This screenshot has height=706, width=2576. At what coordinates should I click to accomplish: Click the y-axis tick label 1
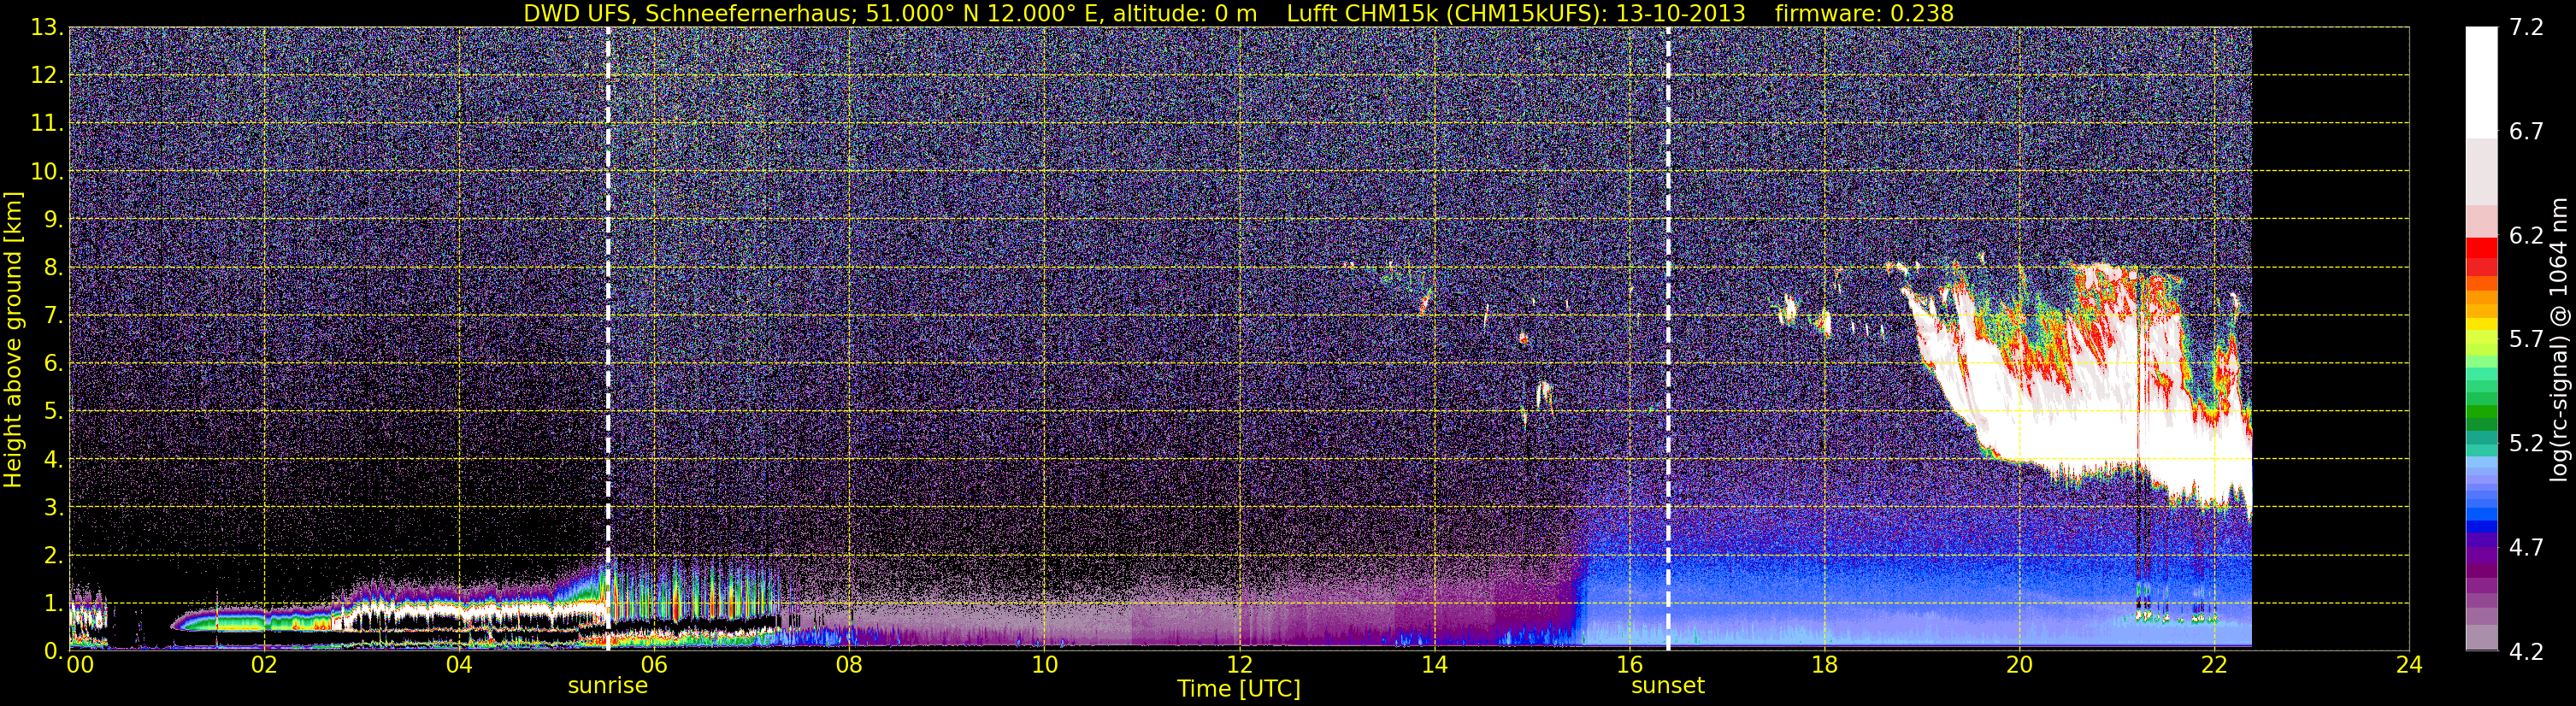click(54, 603)
